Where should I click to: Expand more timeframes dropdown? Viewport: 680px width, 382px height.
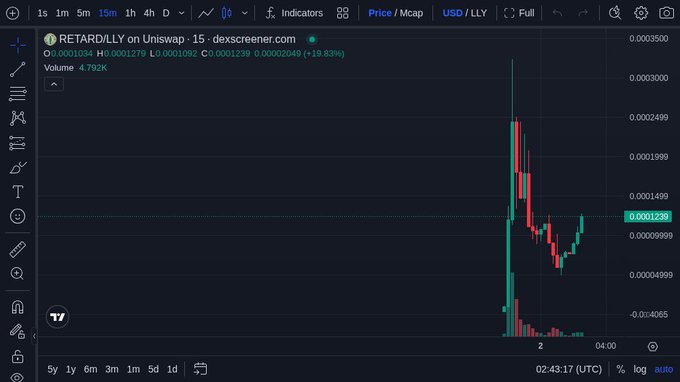181,13
